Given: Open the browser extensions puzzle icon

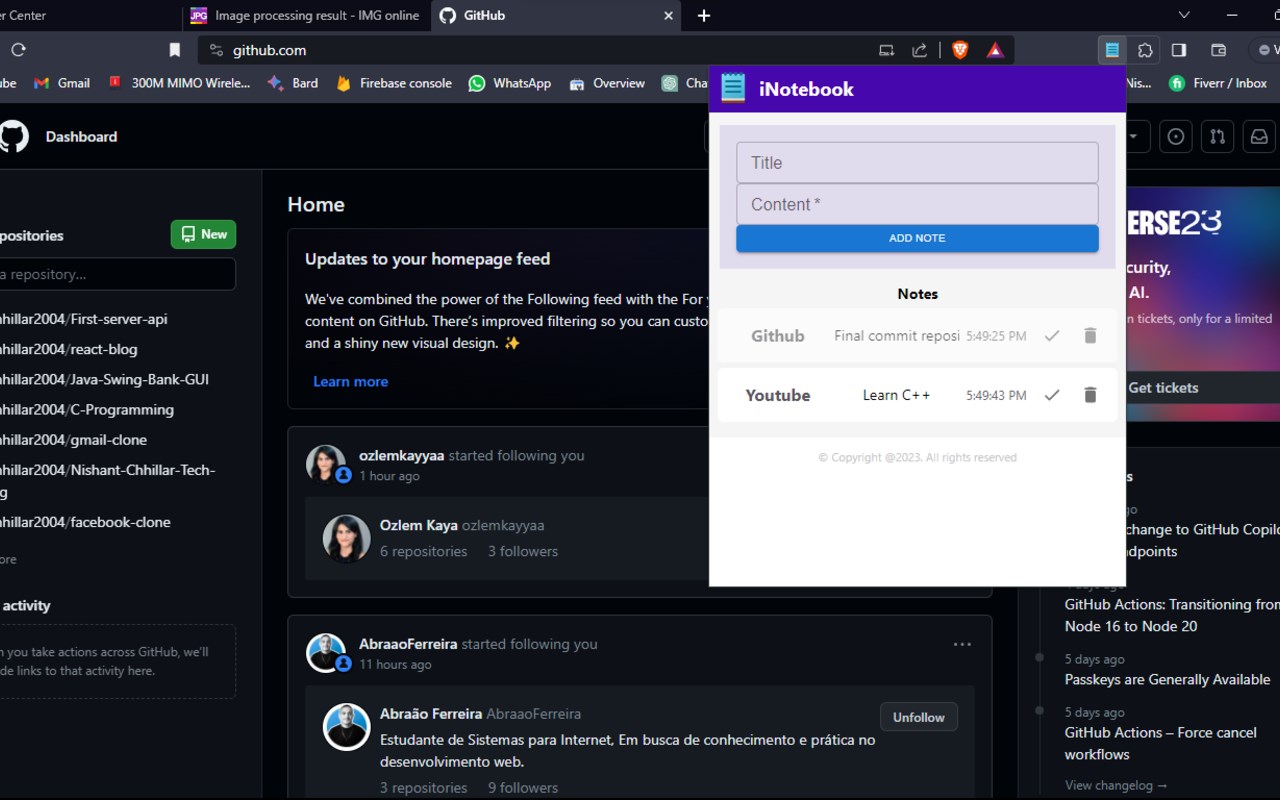Looking at the screenshot, I should pyautogui.click(x=1145, y=50).
